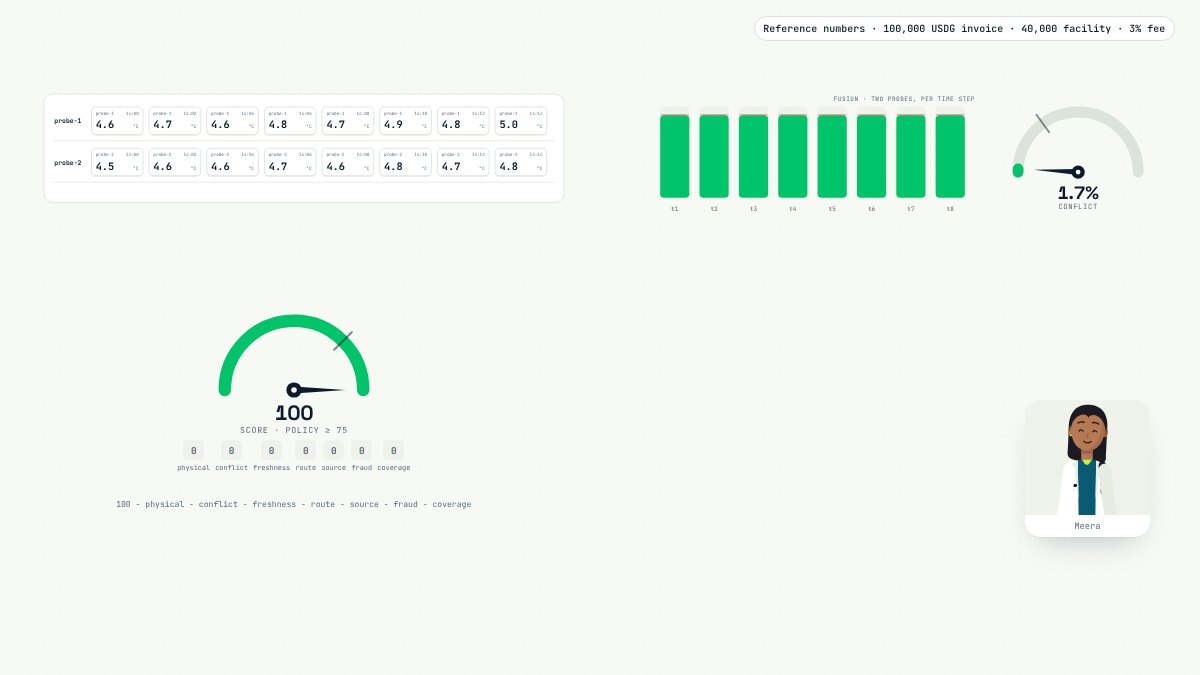Open the probe-1 reading card showing 5.0
Screen dimensions: 1200x675
point(521,121)
